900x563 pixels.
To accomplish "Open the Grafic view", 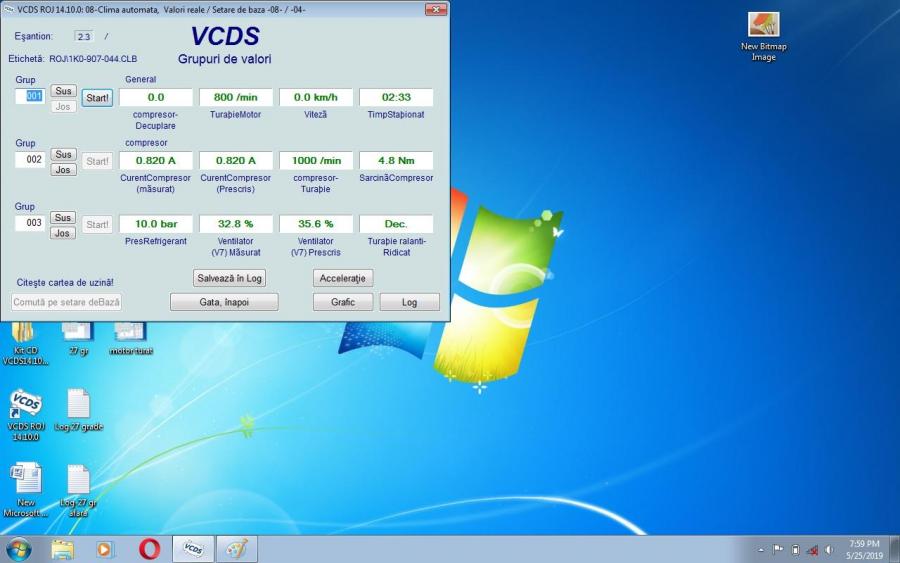I will click(x=342, y=302).
